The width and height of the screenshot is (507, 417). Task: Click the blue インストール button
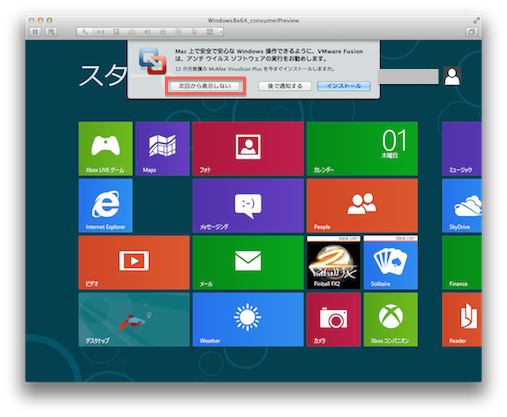[x=344, y=86]
